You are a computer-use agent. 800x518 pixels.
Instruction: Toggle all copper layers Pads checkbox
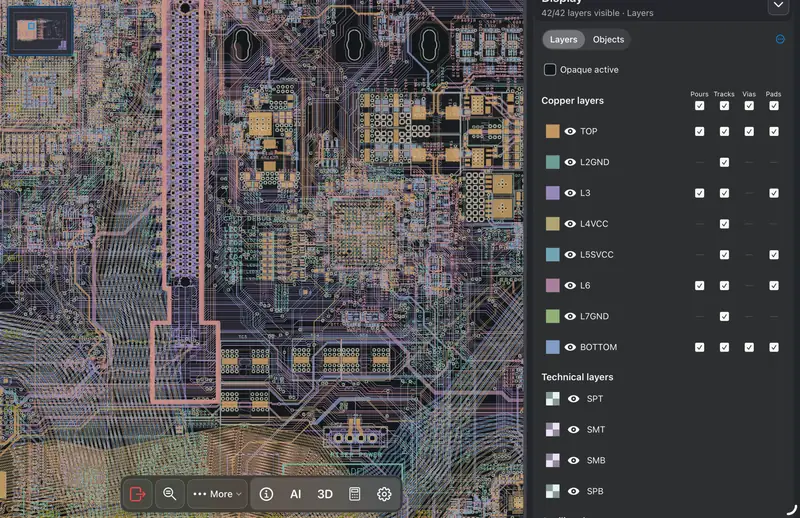(774, 106)
